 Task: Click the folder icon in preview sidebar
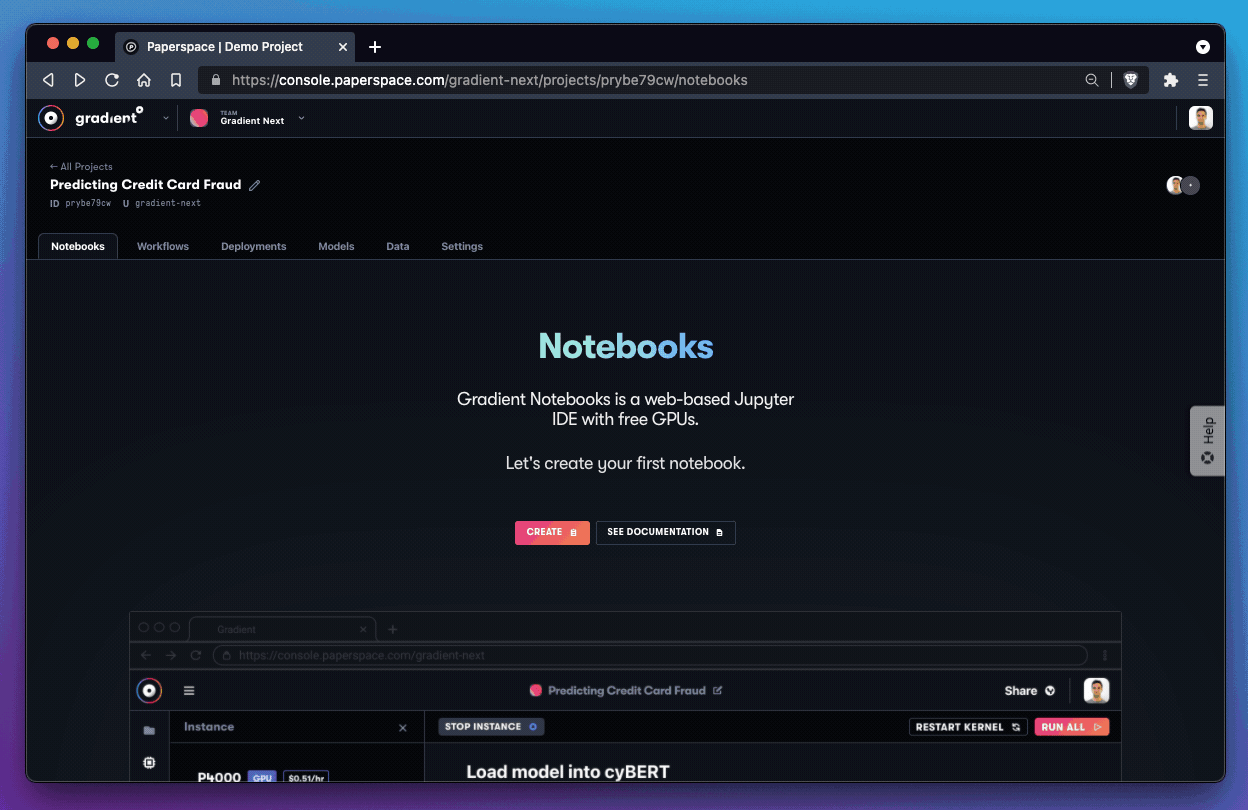click(149, 731)
